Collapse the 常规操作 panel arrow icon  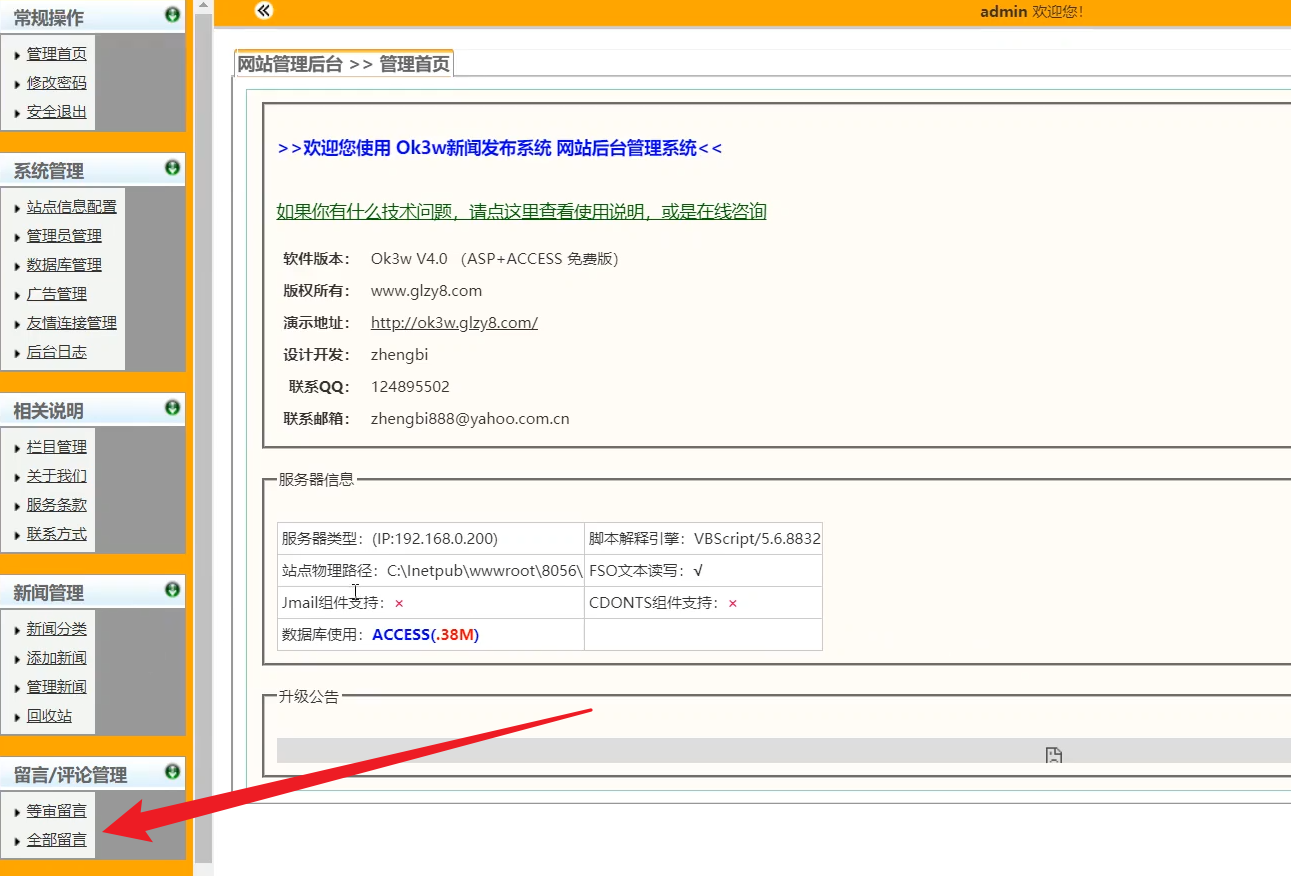172,15
